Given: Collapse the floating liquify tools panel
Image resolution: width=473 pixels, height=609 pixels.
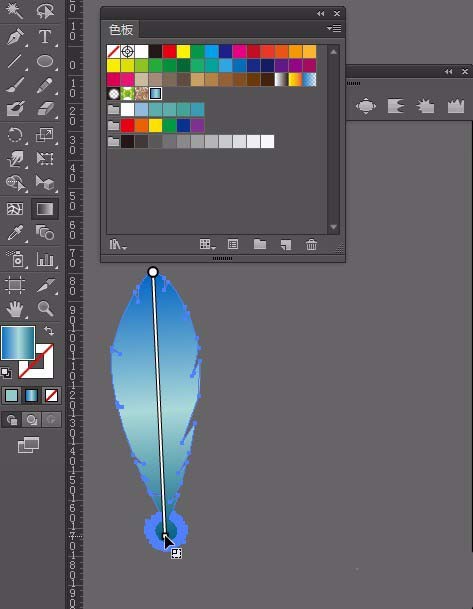Looking at the screenshot, I should pyautogui.click(x=449, y=72).
